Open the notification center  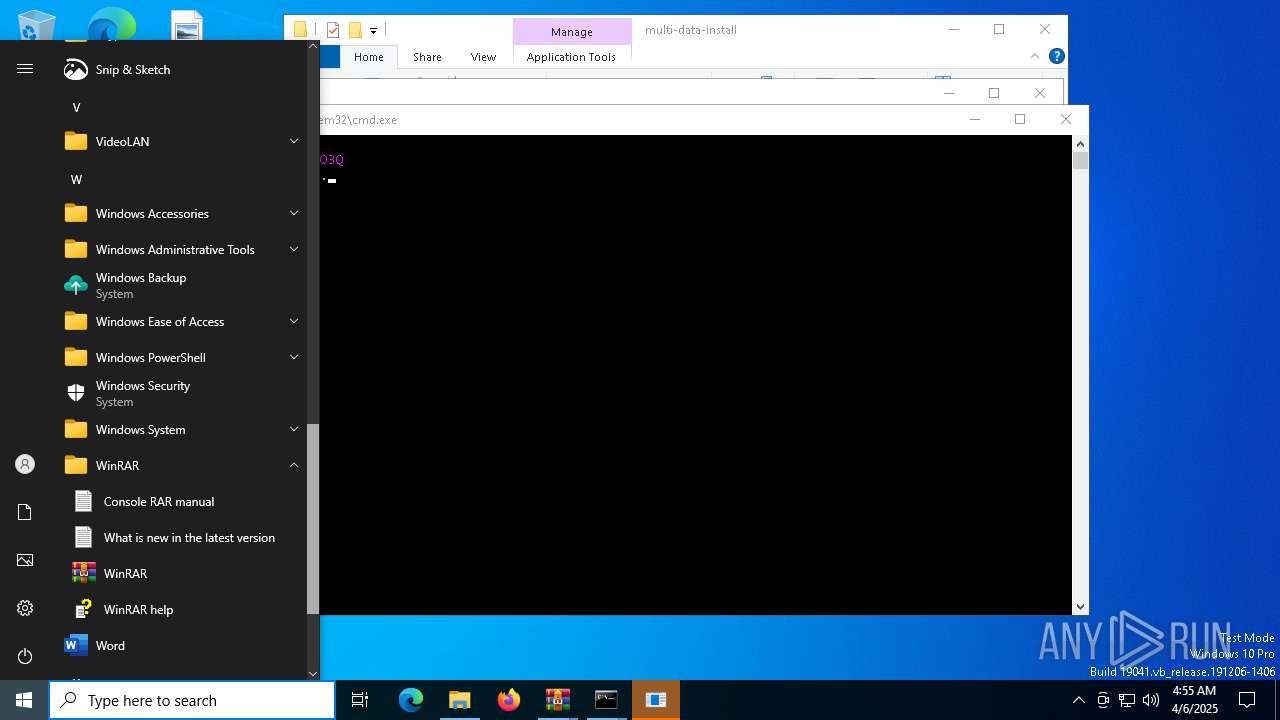pos(1247,700)
